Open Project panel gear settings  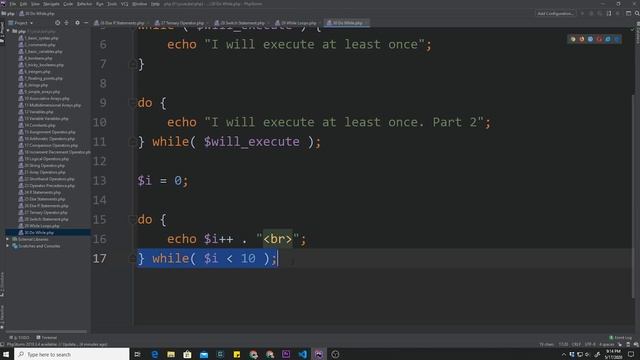pos(77,23)
